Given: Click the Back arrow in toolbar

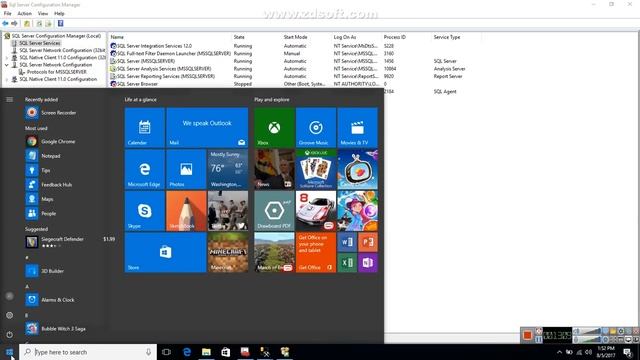Looking at the screenshot, I should click(x=5, y=24).
